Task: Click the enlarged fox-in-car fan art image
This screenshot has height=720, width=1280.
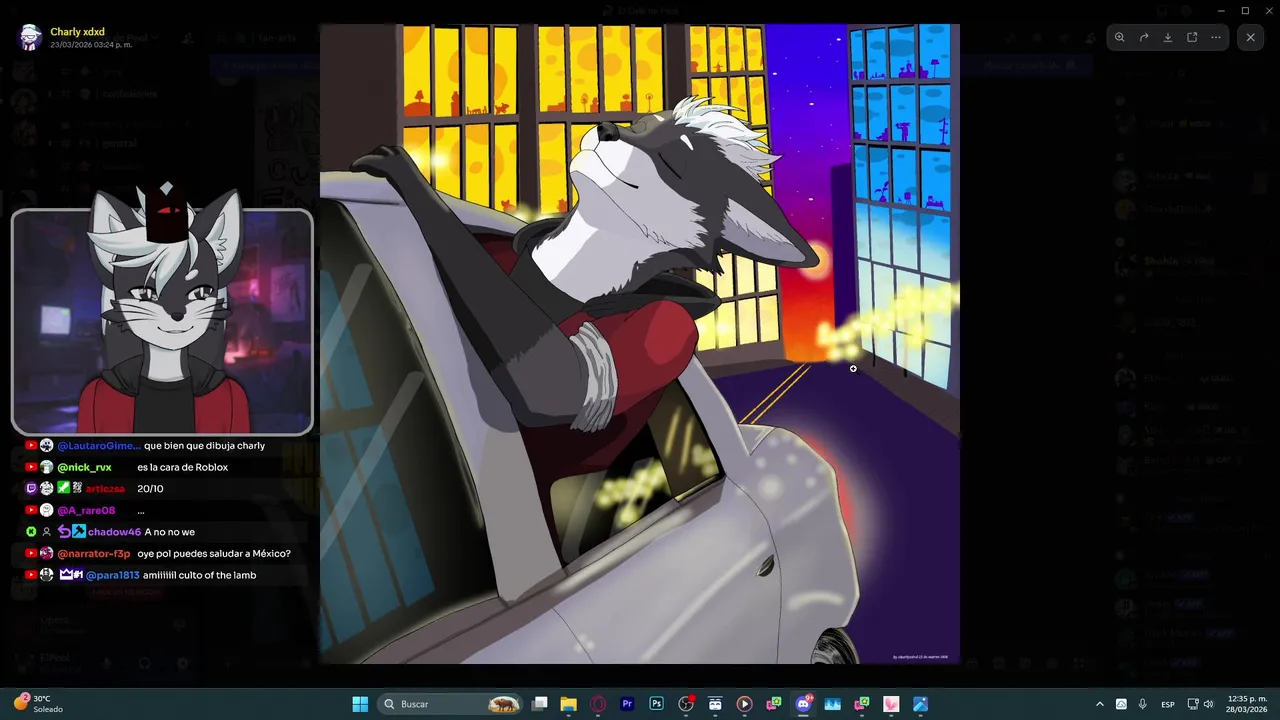Action: (640, 344)
